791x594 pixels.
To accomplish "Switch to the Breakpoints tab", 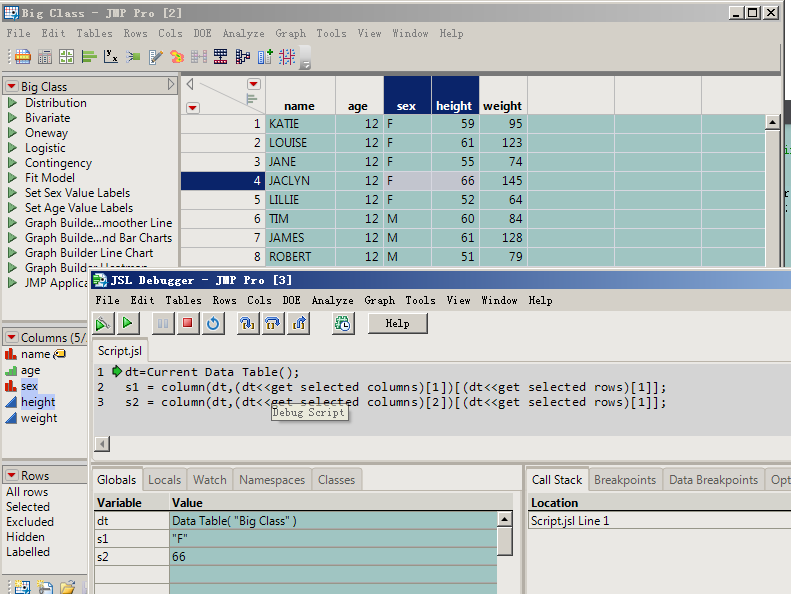I will pyautogui.click(x=625, y=480).
